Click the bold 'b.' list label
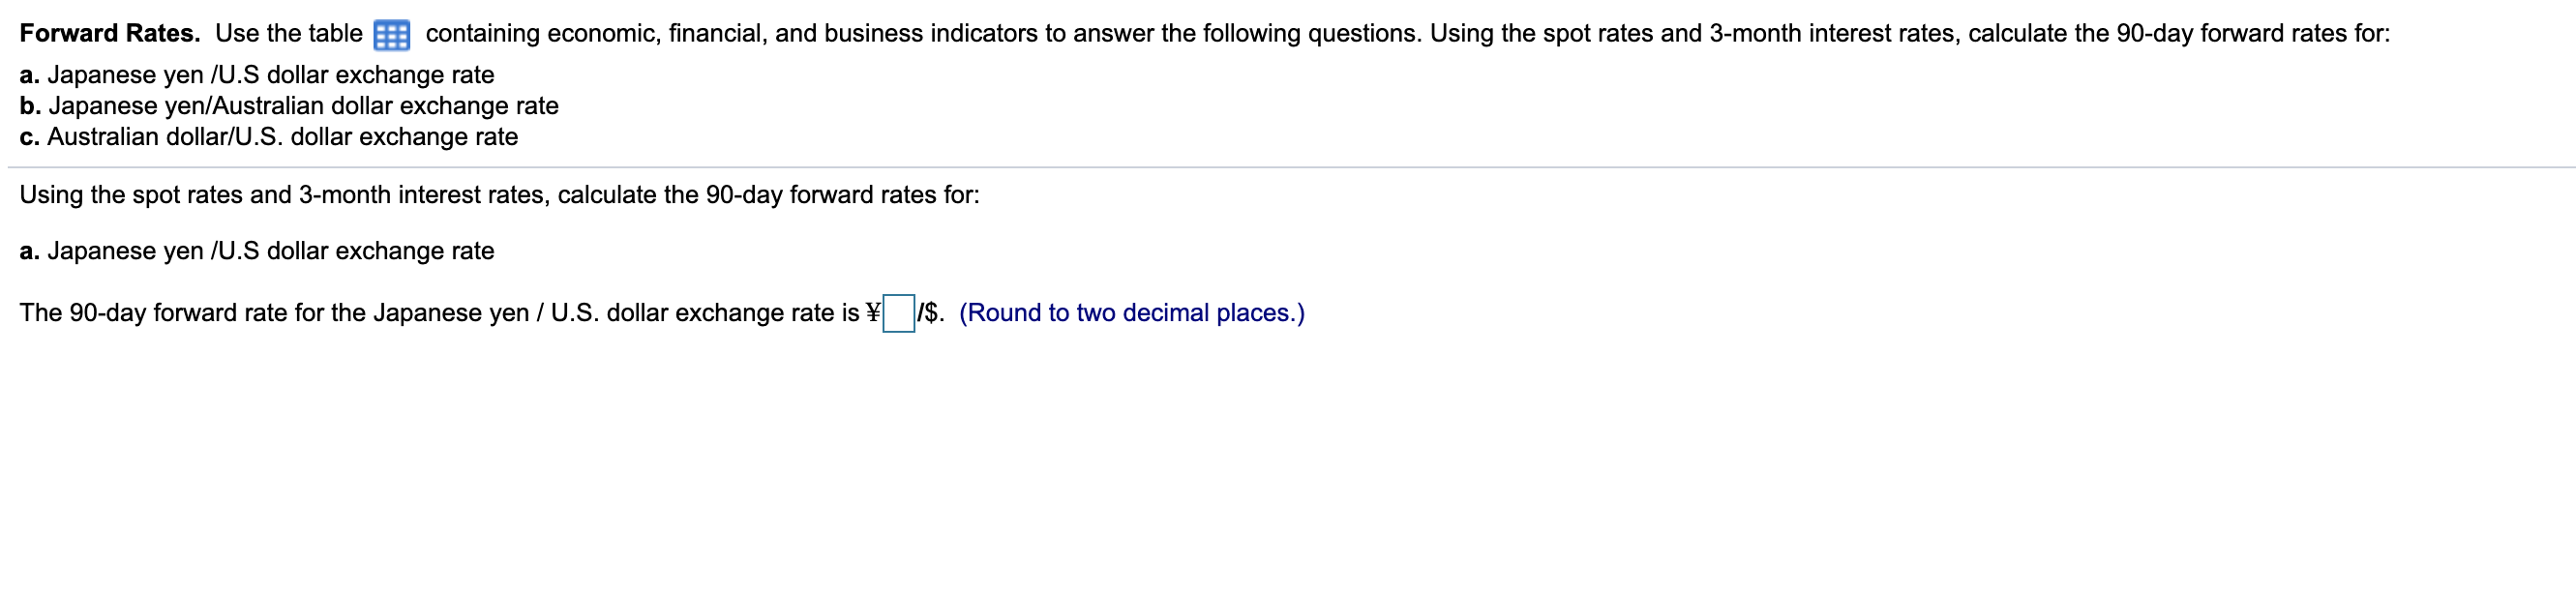This screenshot has width=2576, height=592. tap(30, 106)
